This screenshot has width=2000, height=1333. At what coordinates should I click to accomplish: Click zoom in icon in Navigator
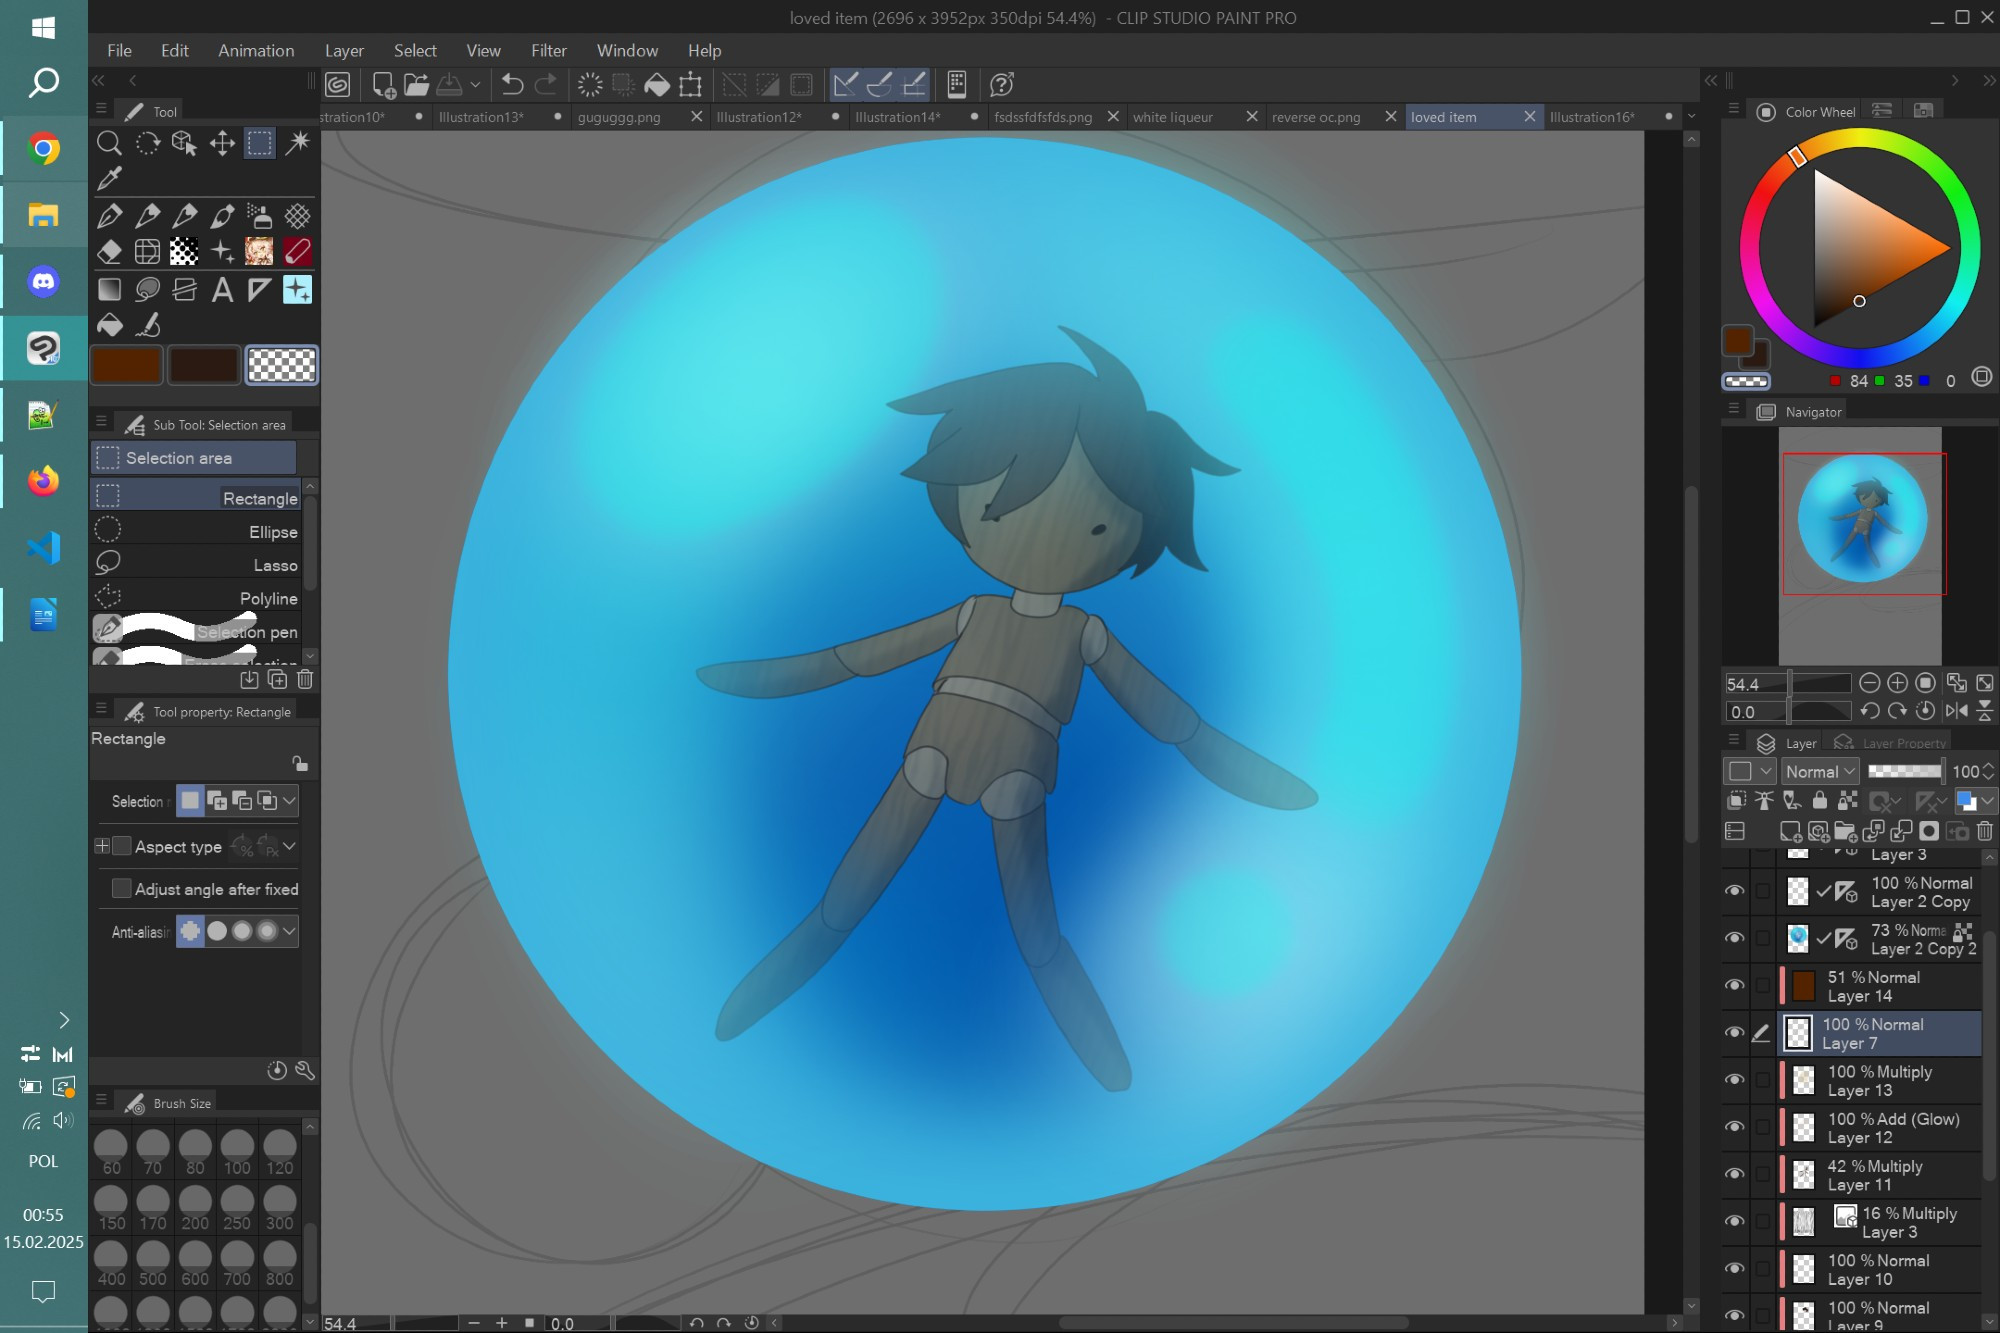click(1897, 683)
